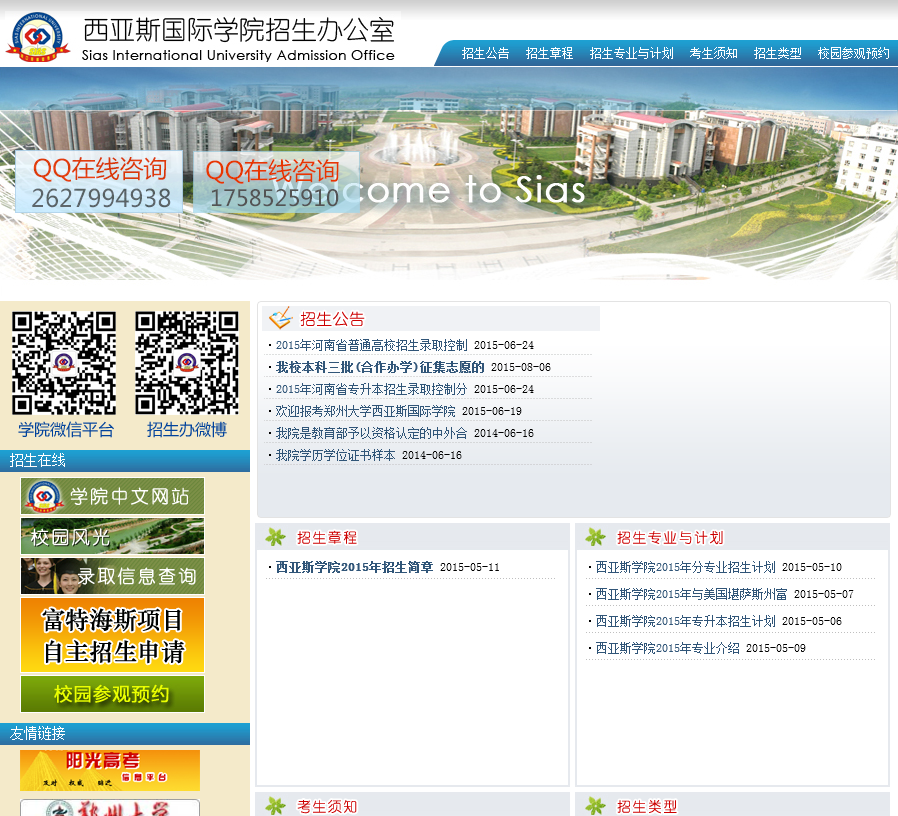This screenshot has height=816, width=898.
Task: Click the 招生专业与计划 section heading
Action: pyautogui.click(x=670, y=538)
